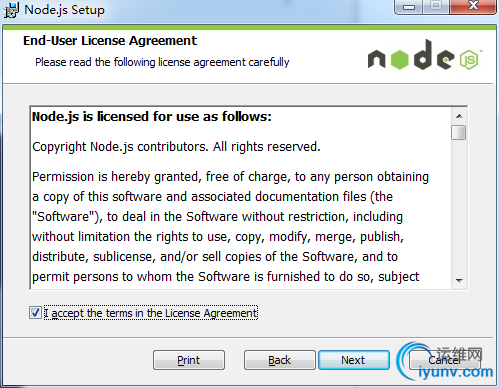The width and height of the screenshot is (499, 388).
Task: Click the 'Node.js Setup' window title text
Action: [64, 10]
